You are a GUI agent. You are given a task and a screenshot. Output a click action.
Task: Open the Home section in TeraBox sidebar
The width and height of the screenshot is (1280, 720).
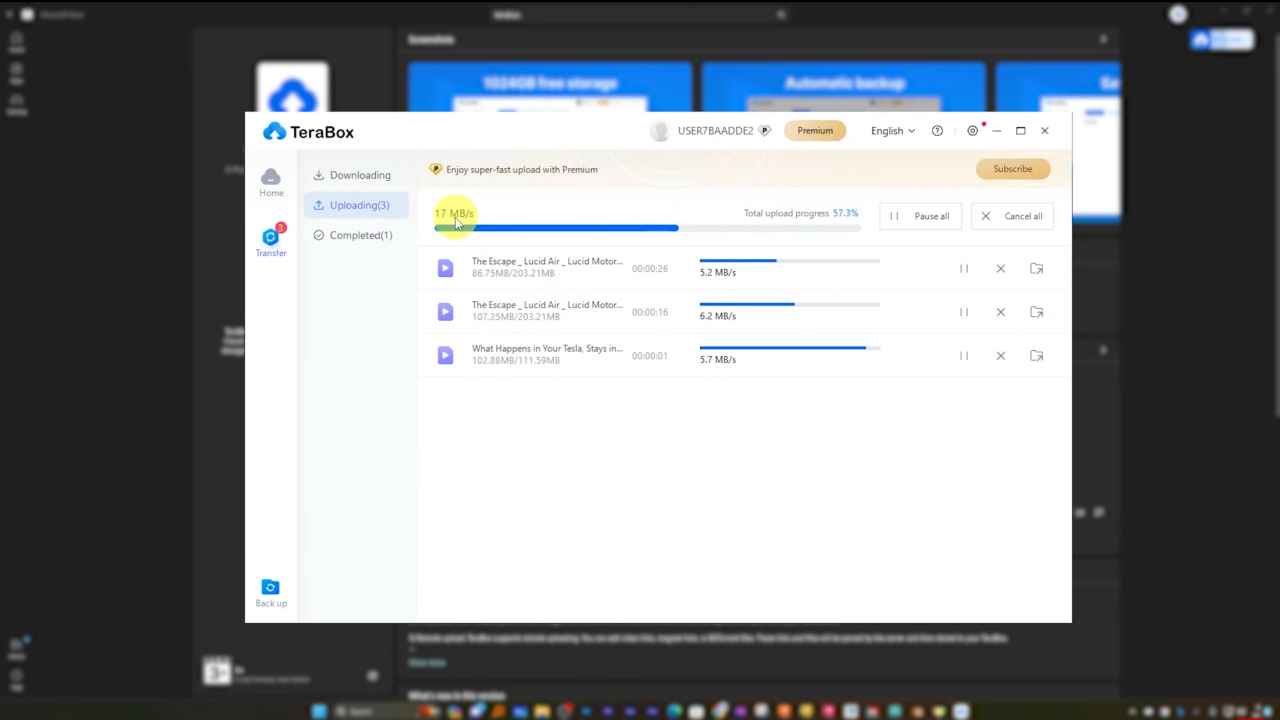tap(271, 182)
